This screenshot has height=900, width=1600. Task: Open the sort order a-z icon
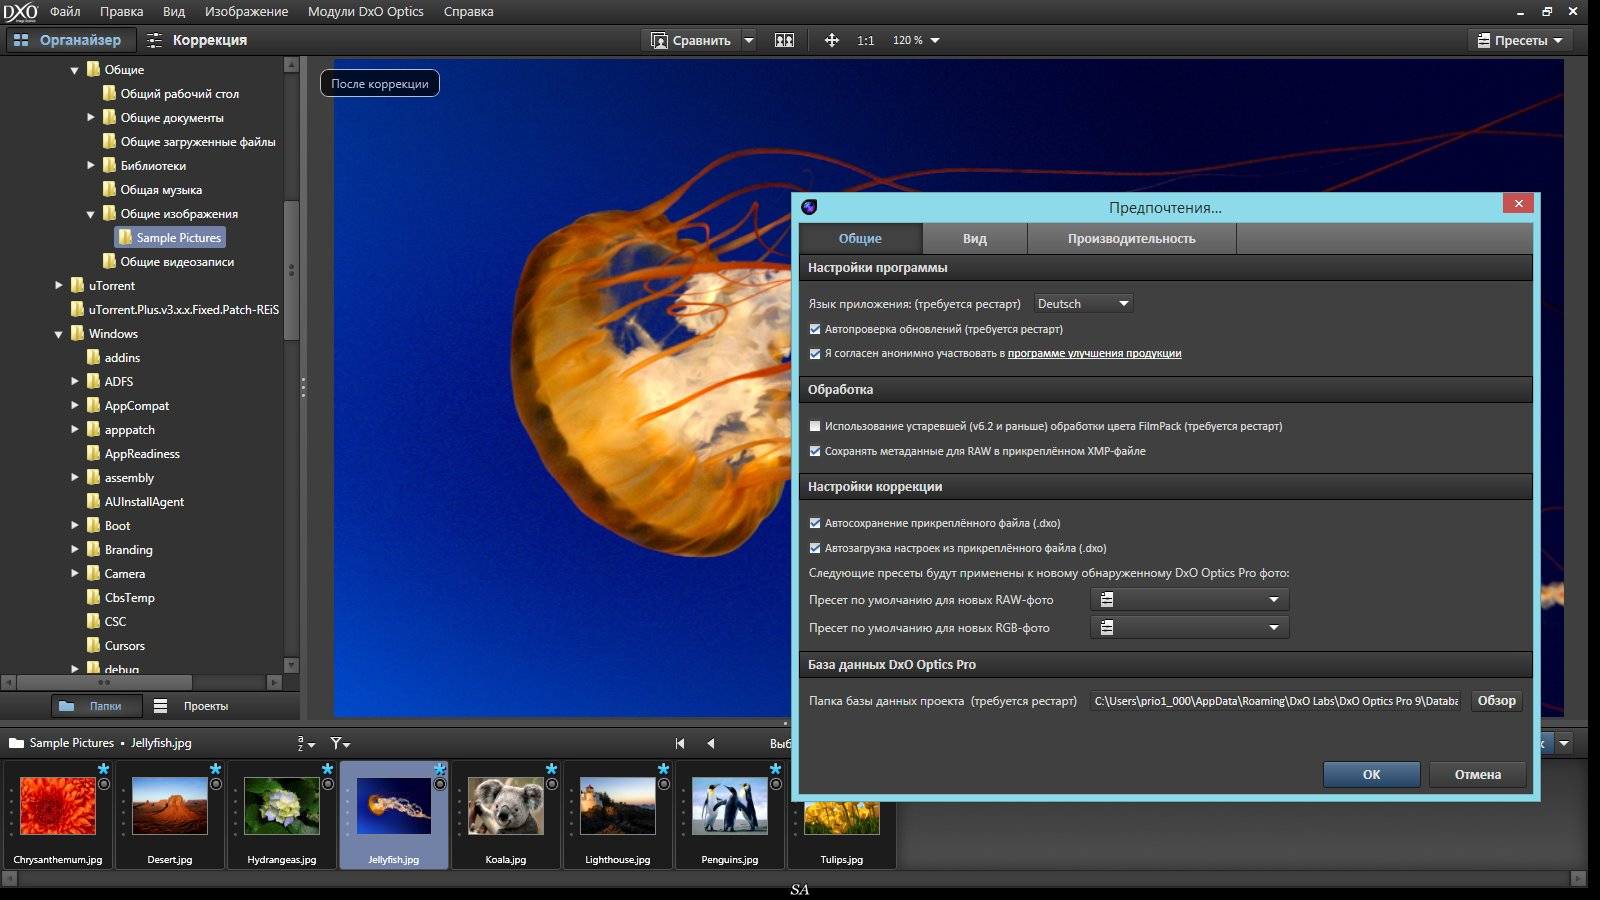(305, 743)
